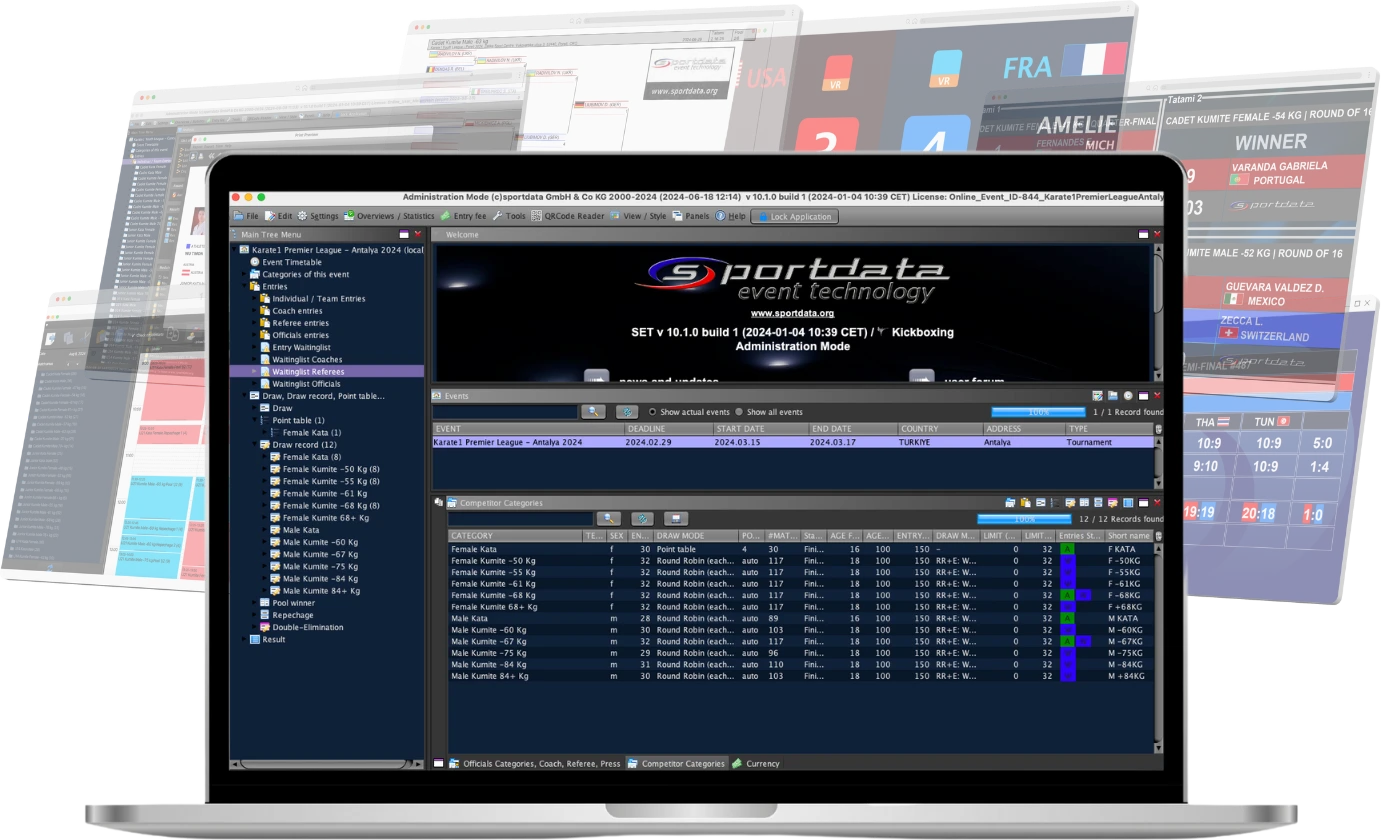This screenshot has height=840, width=1400.
Task: Select the Show all events radio button
Action: coord(739,412)
